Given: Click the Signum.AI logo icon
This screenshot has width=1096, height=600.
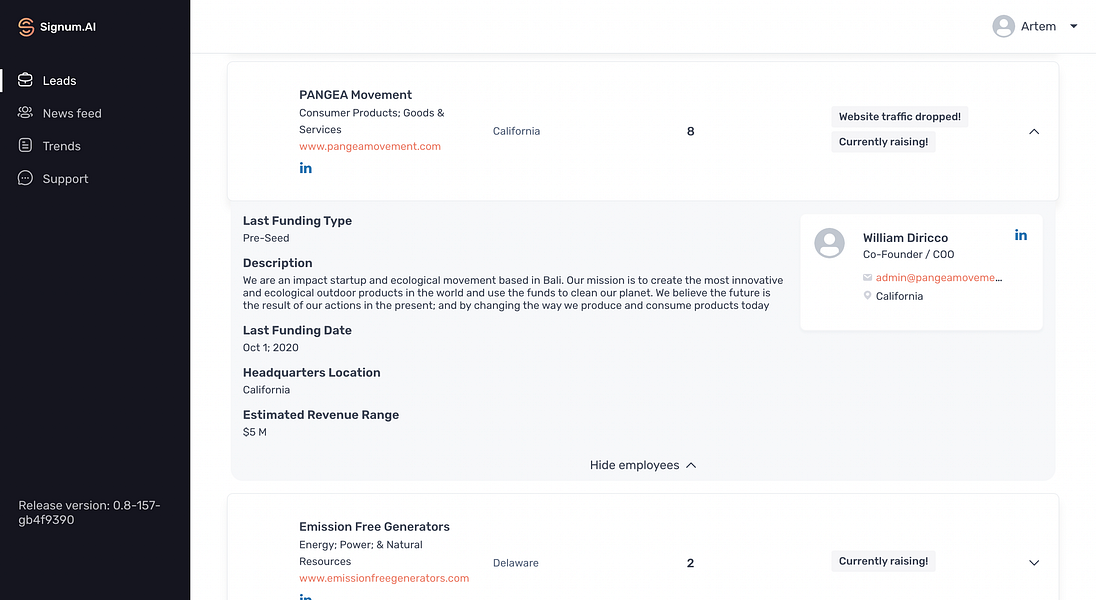Looking at the screenshot, I should (26, 27).
